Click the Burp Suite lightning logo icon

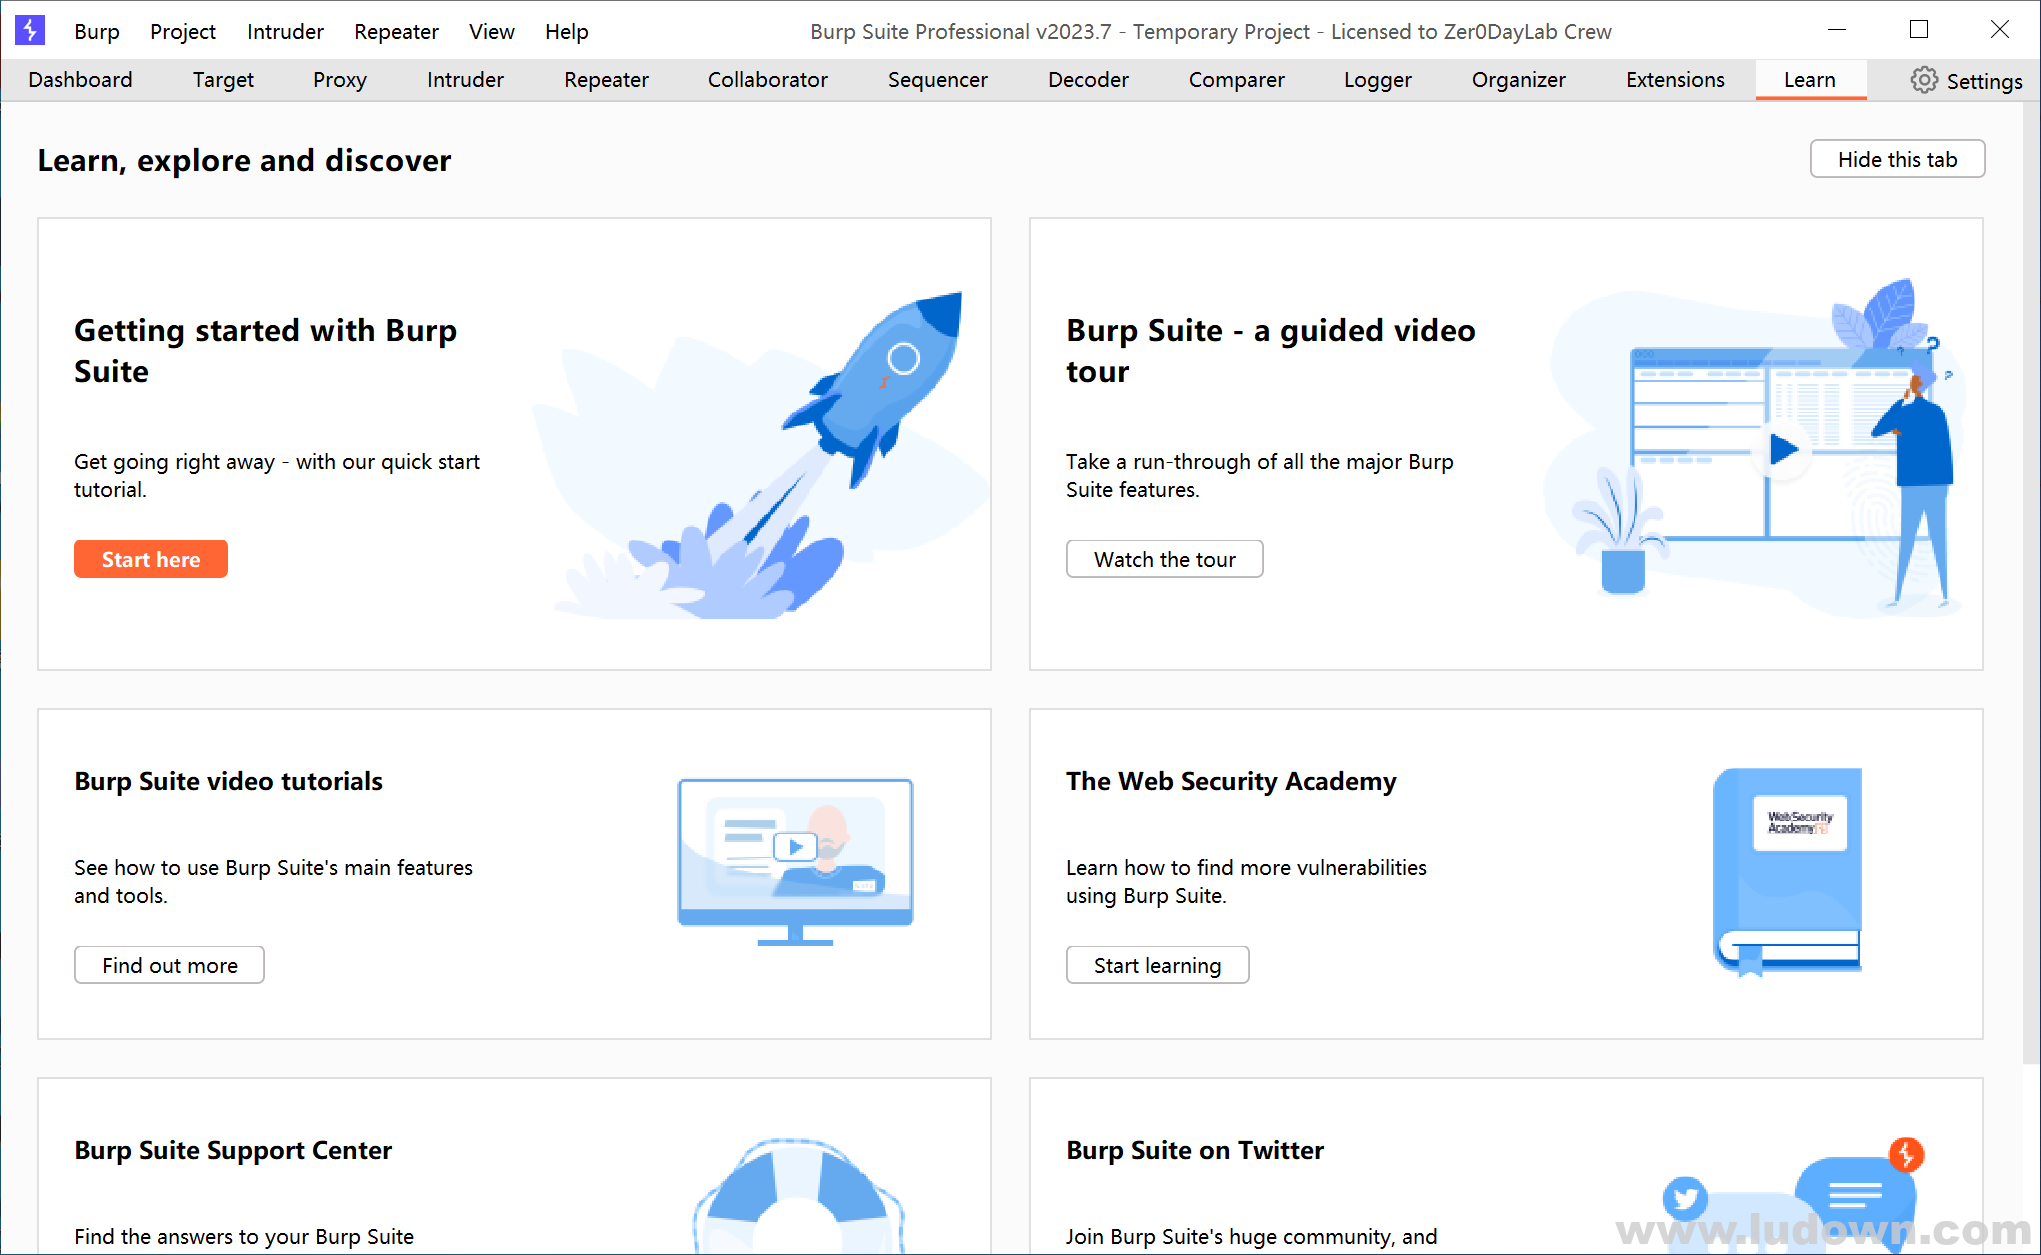tap(30, 30)
